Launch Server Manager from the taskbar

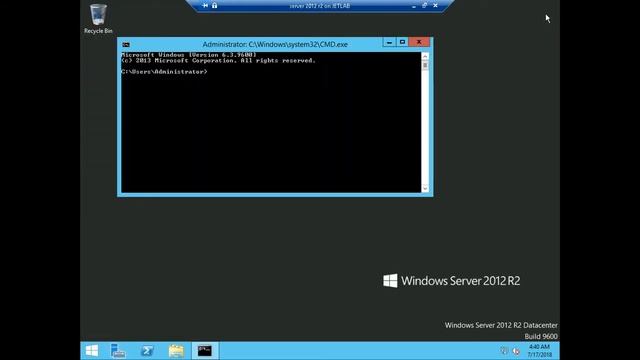click(118, 351)
